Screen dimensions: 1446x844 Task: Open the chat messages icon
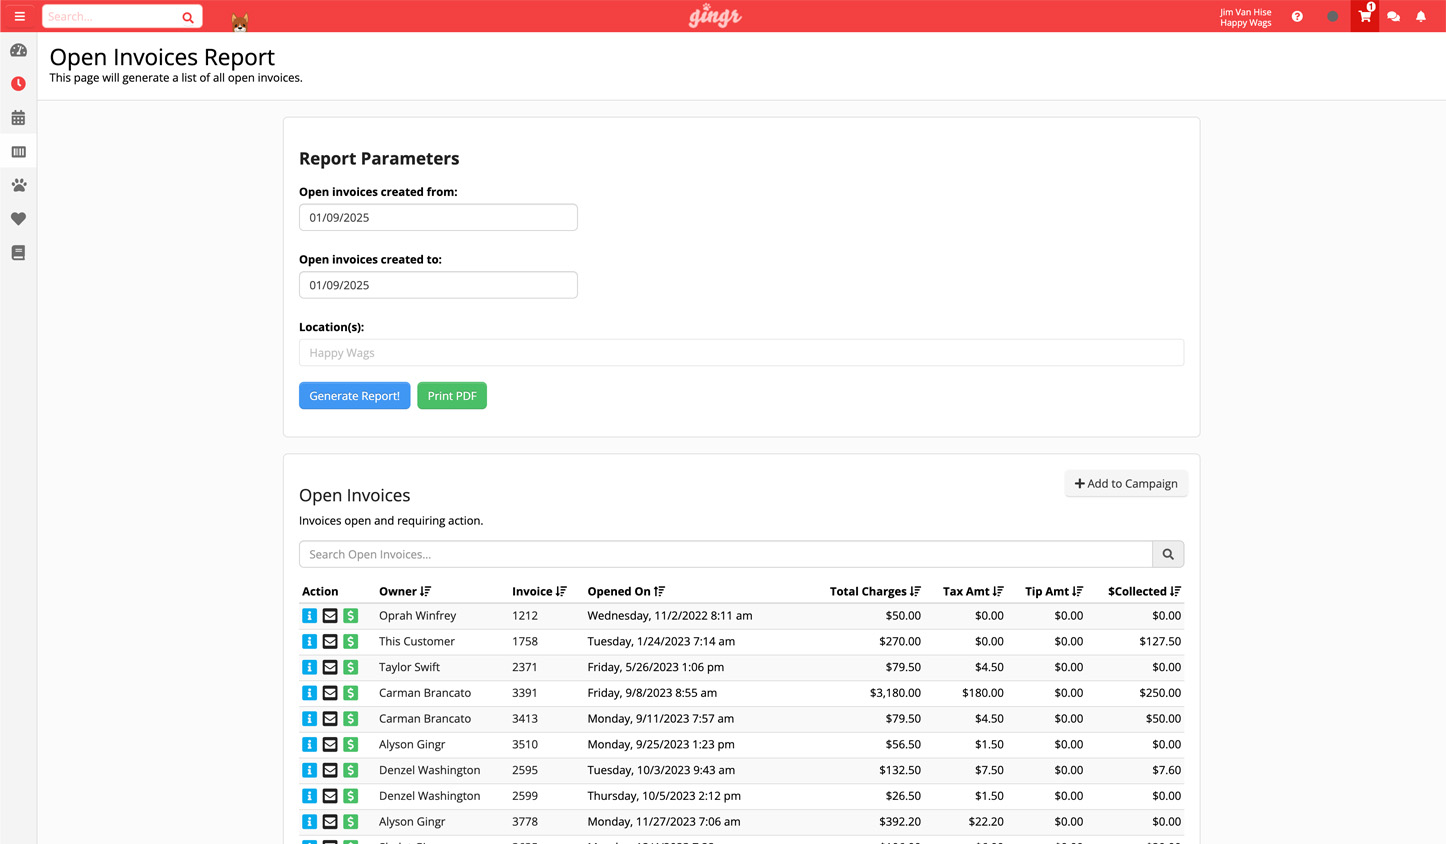pos(1393,17)
